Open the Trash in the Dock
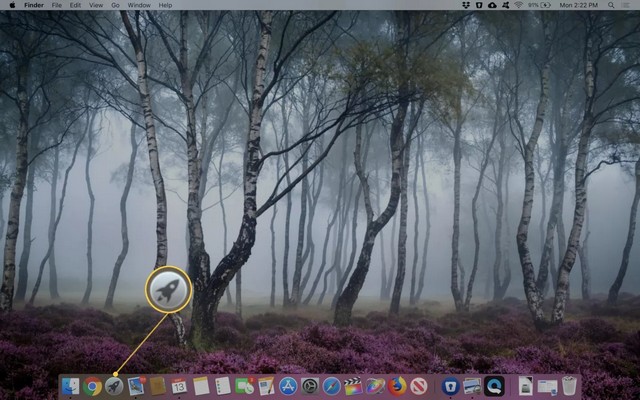This screenshot has height=400, width=640. pos(569,386)
